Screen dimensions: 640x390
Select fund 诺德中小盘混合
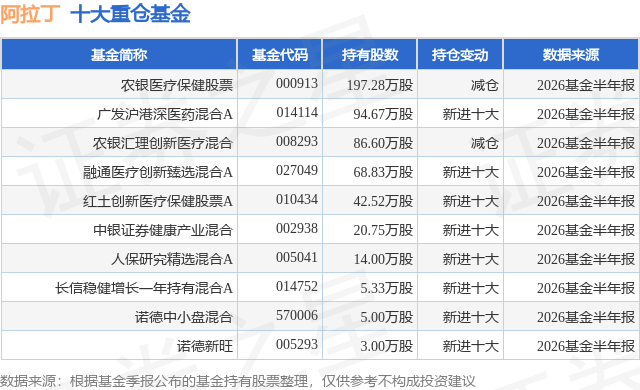(x=184, y=317)
